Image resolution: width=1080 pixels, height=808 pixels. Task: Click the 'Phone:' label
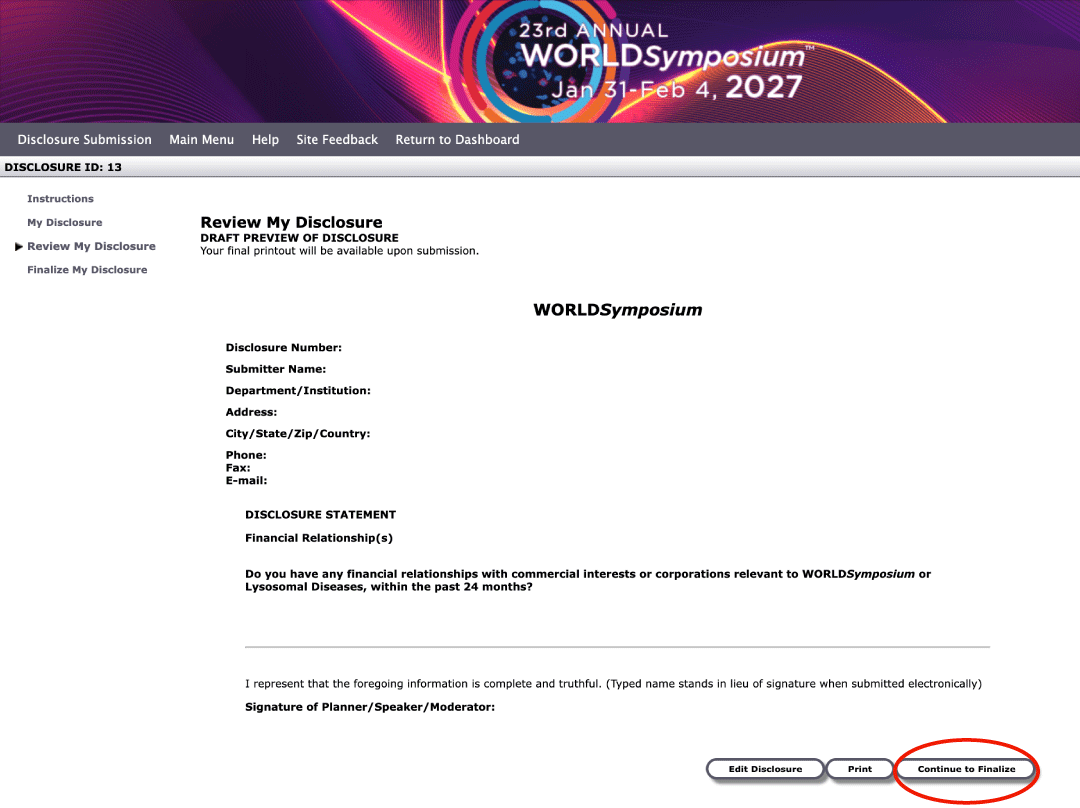click(246, 455)
